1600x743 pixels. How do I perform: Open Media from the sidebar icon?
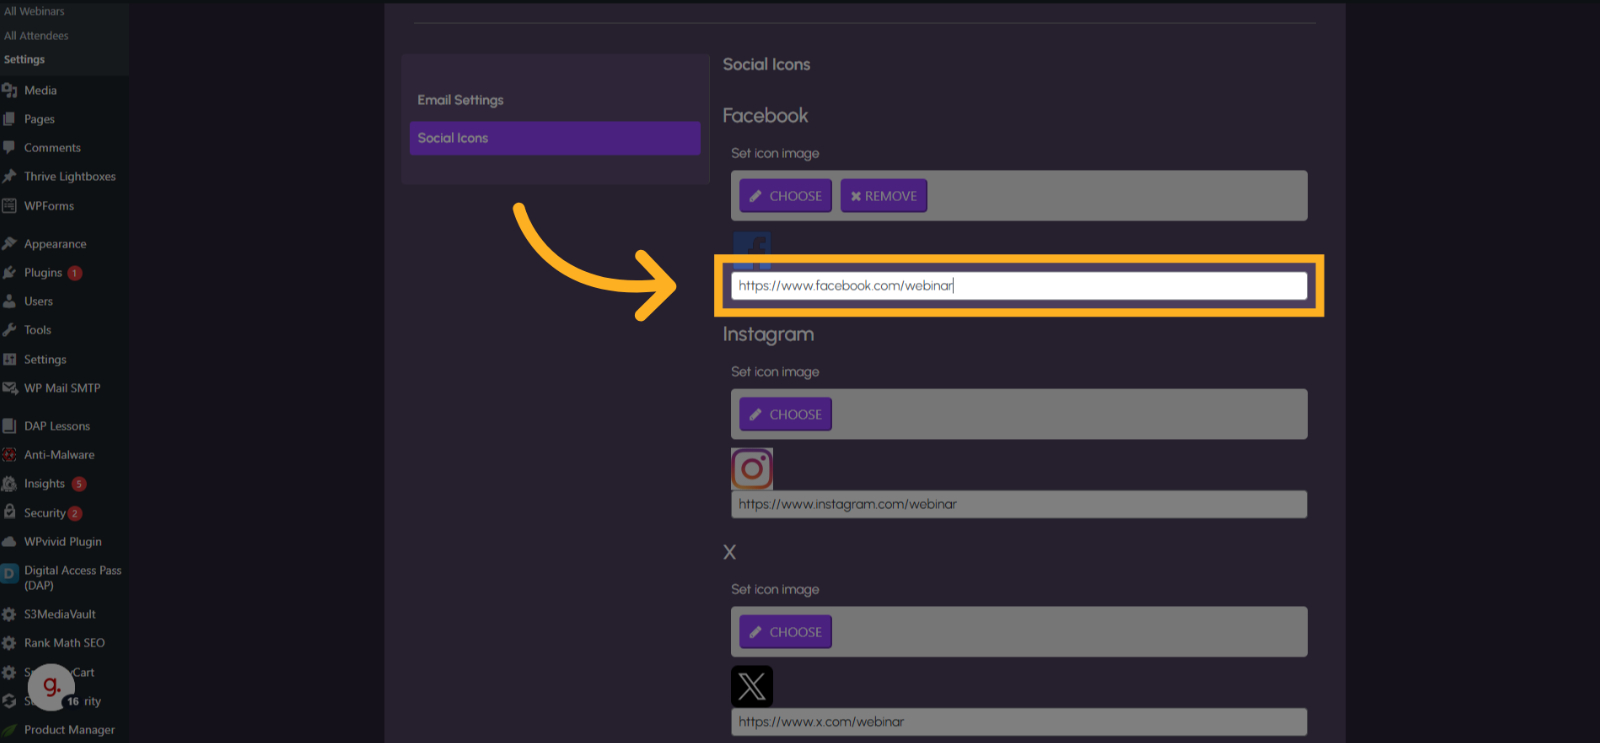(10, 90)
